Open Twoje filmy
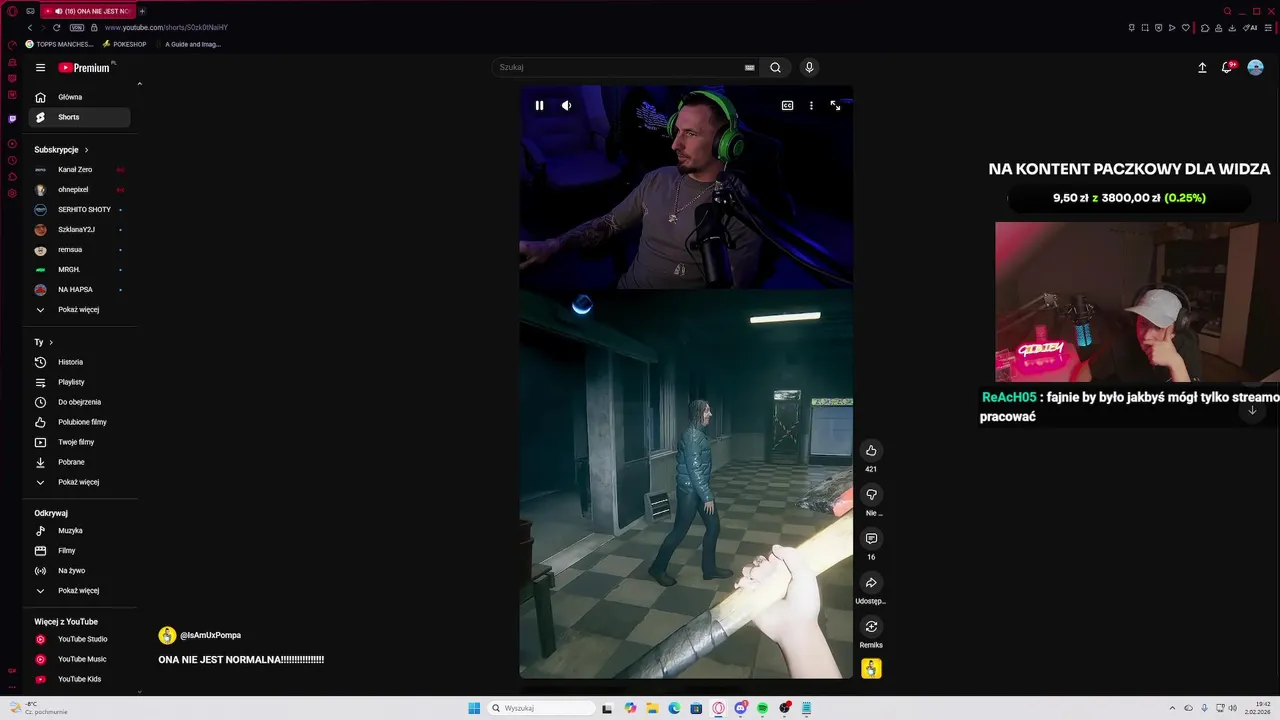The width and height of the screenshot is (1280, 720). [79, 442]
